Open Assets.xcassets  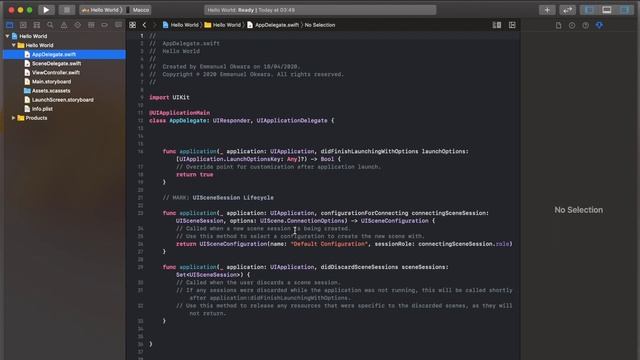click(x=47, y=91)
